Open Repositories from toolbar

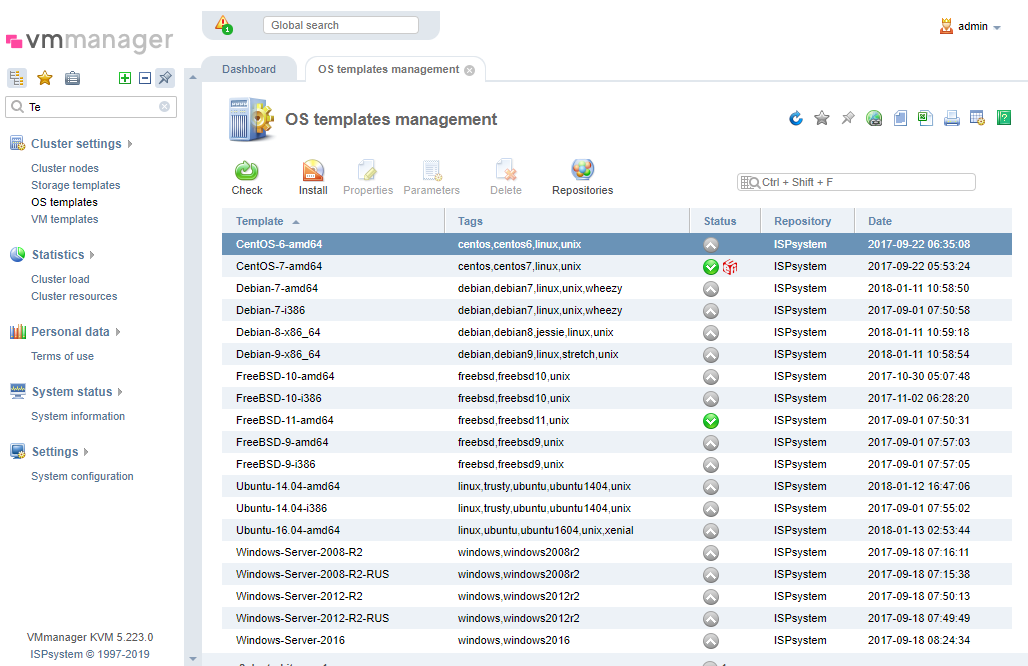[x=582, y=178]
